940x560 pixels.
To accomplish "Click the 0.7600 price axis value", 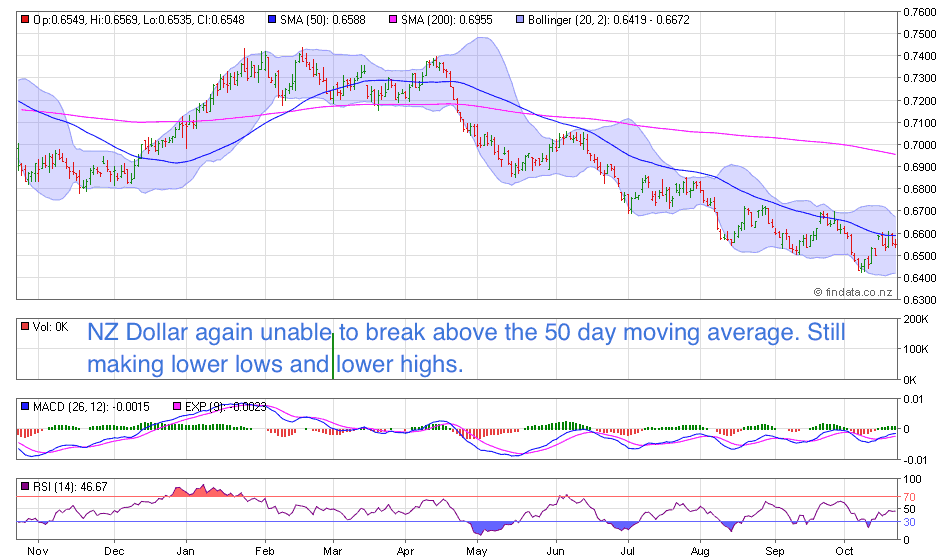I will (920, 11).
